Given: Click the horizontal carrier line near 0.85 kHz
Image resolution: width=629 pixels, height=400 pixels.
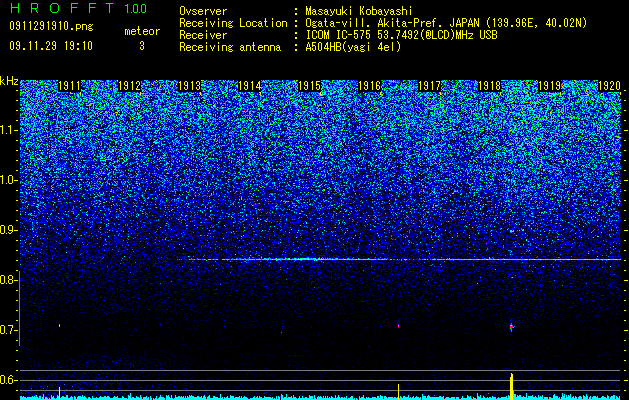Looking at the screenshot, I should 399,260.
